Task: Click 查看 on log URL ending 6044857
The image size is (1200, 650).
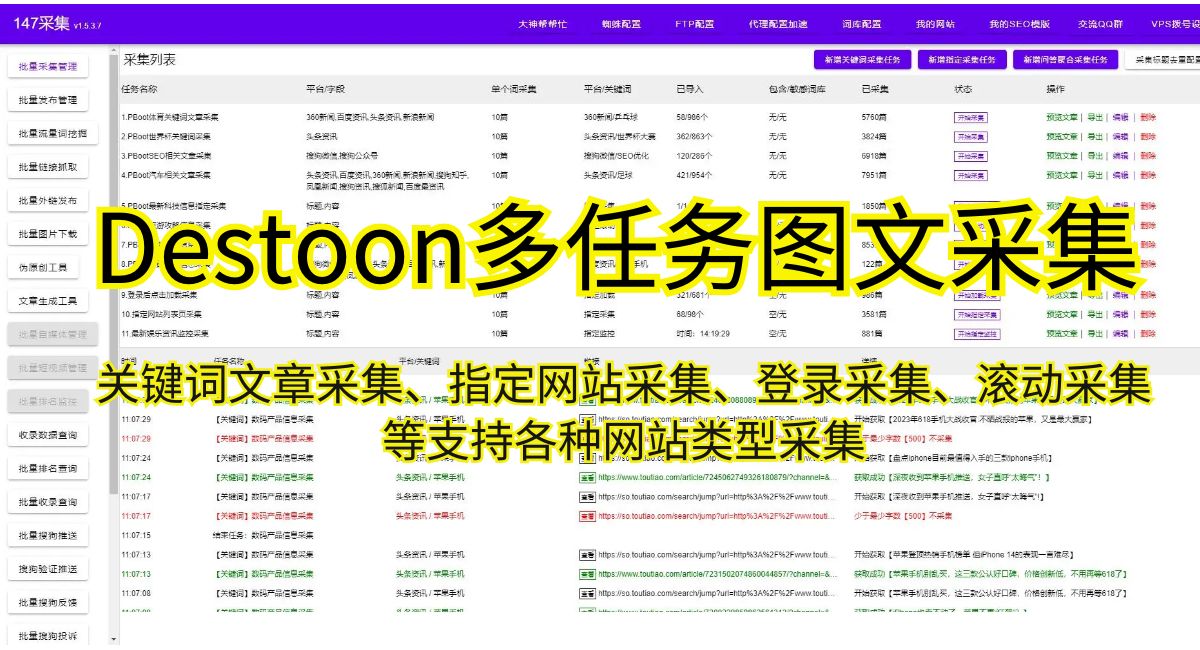Action: (x=587, y=574)
